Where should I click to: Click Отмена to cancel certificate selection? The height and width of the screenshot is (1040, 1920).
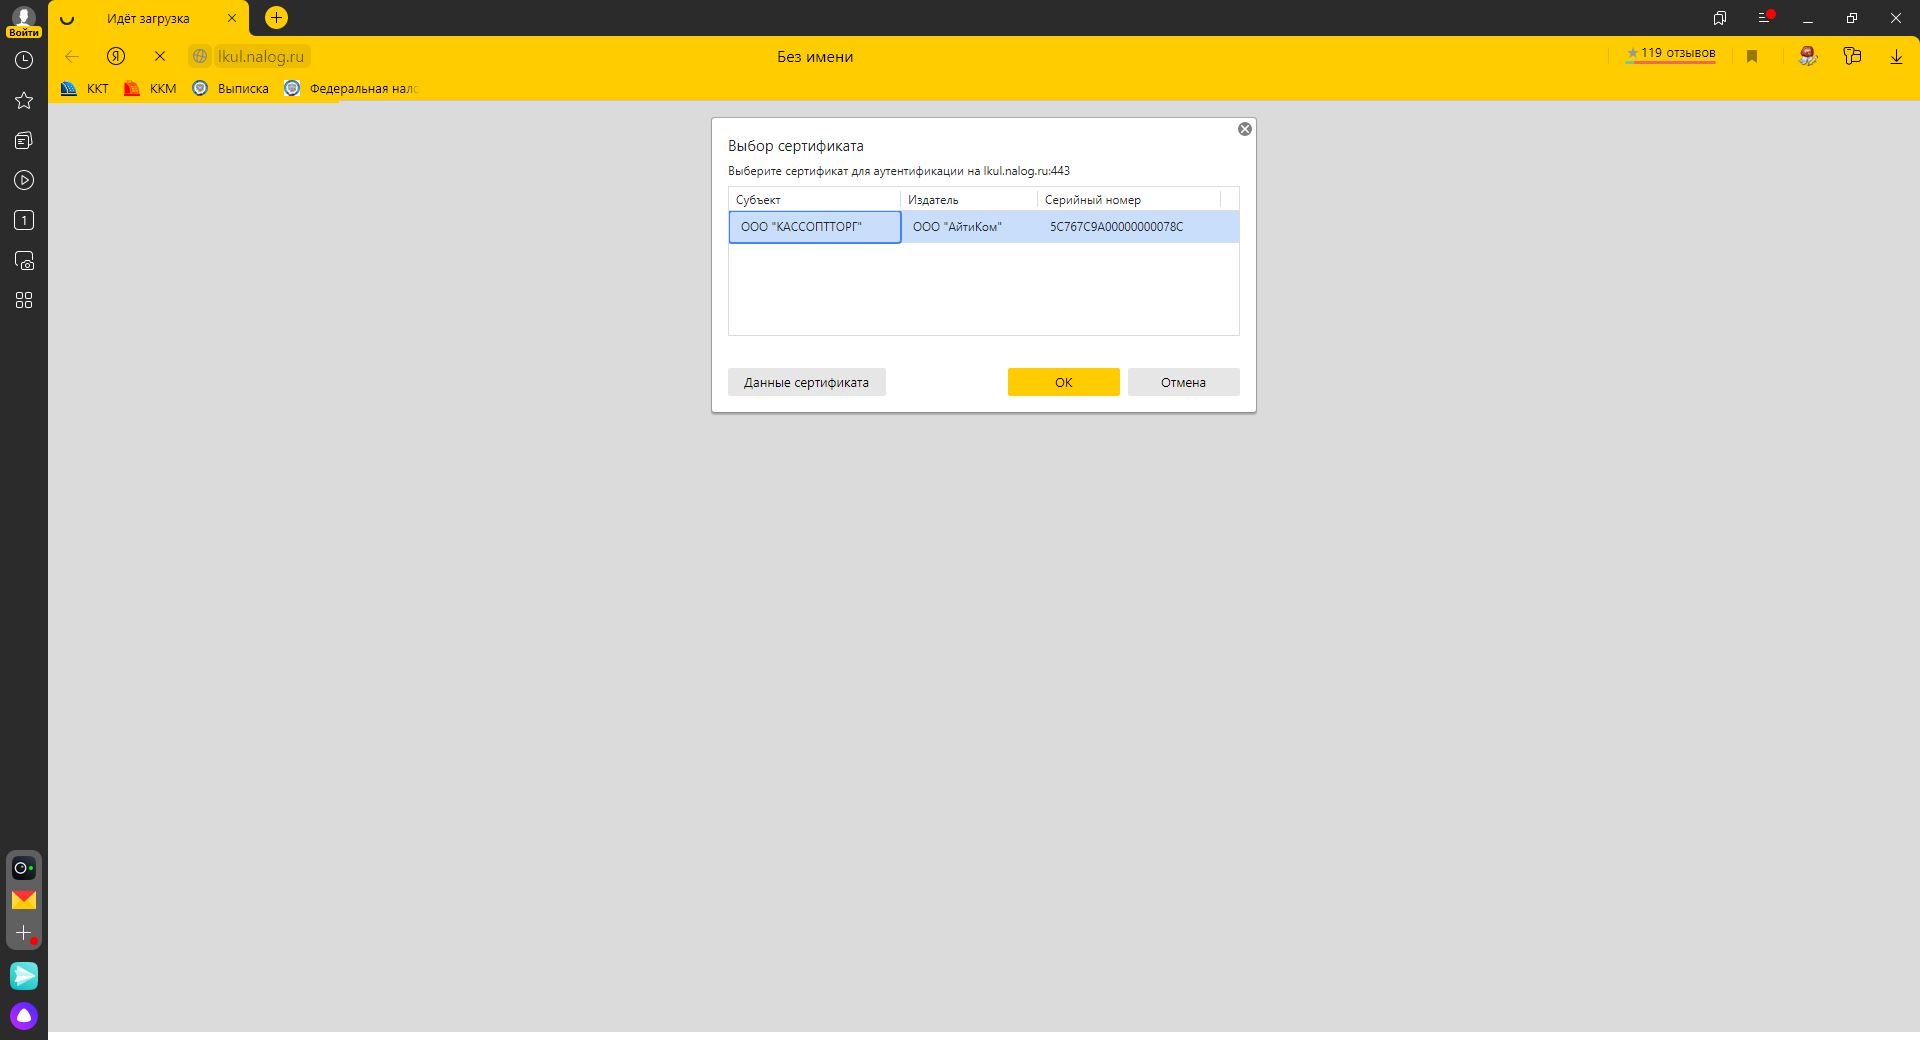[1183, 382]
